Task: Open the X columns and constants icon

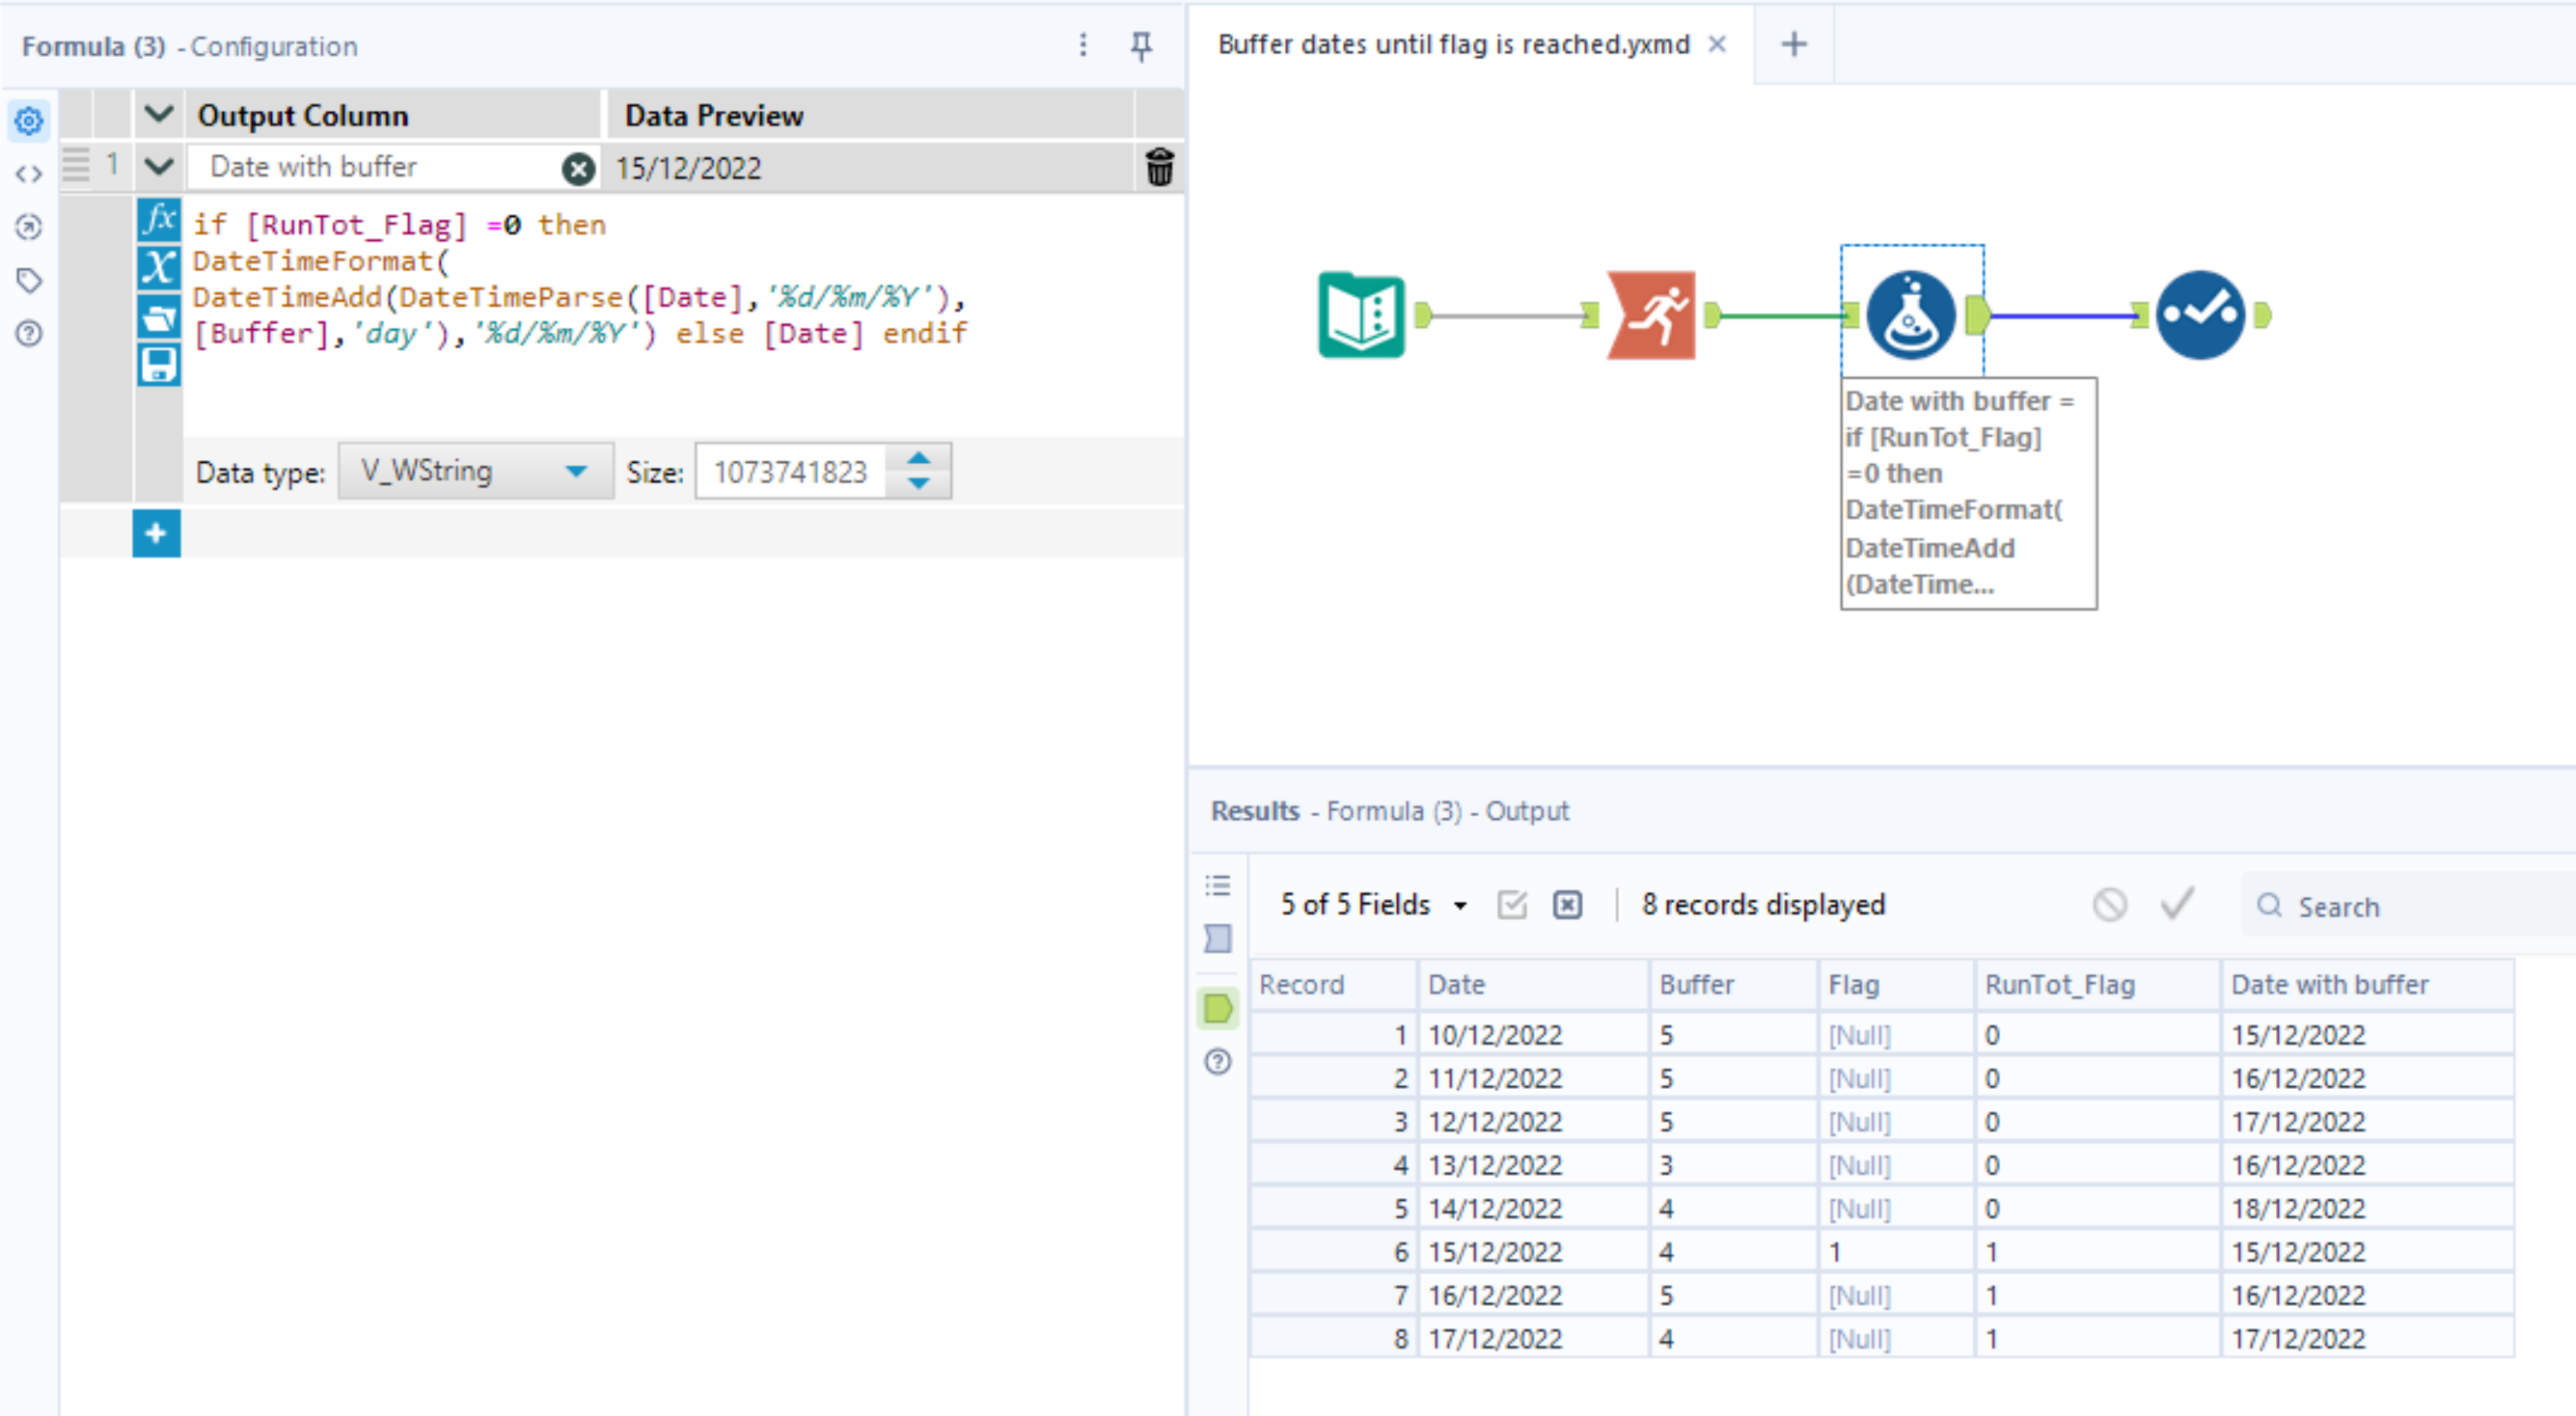Action: 159,268
